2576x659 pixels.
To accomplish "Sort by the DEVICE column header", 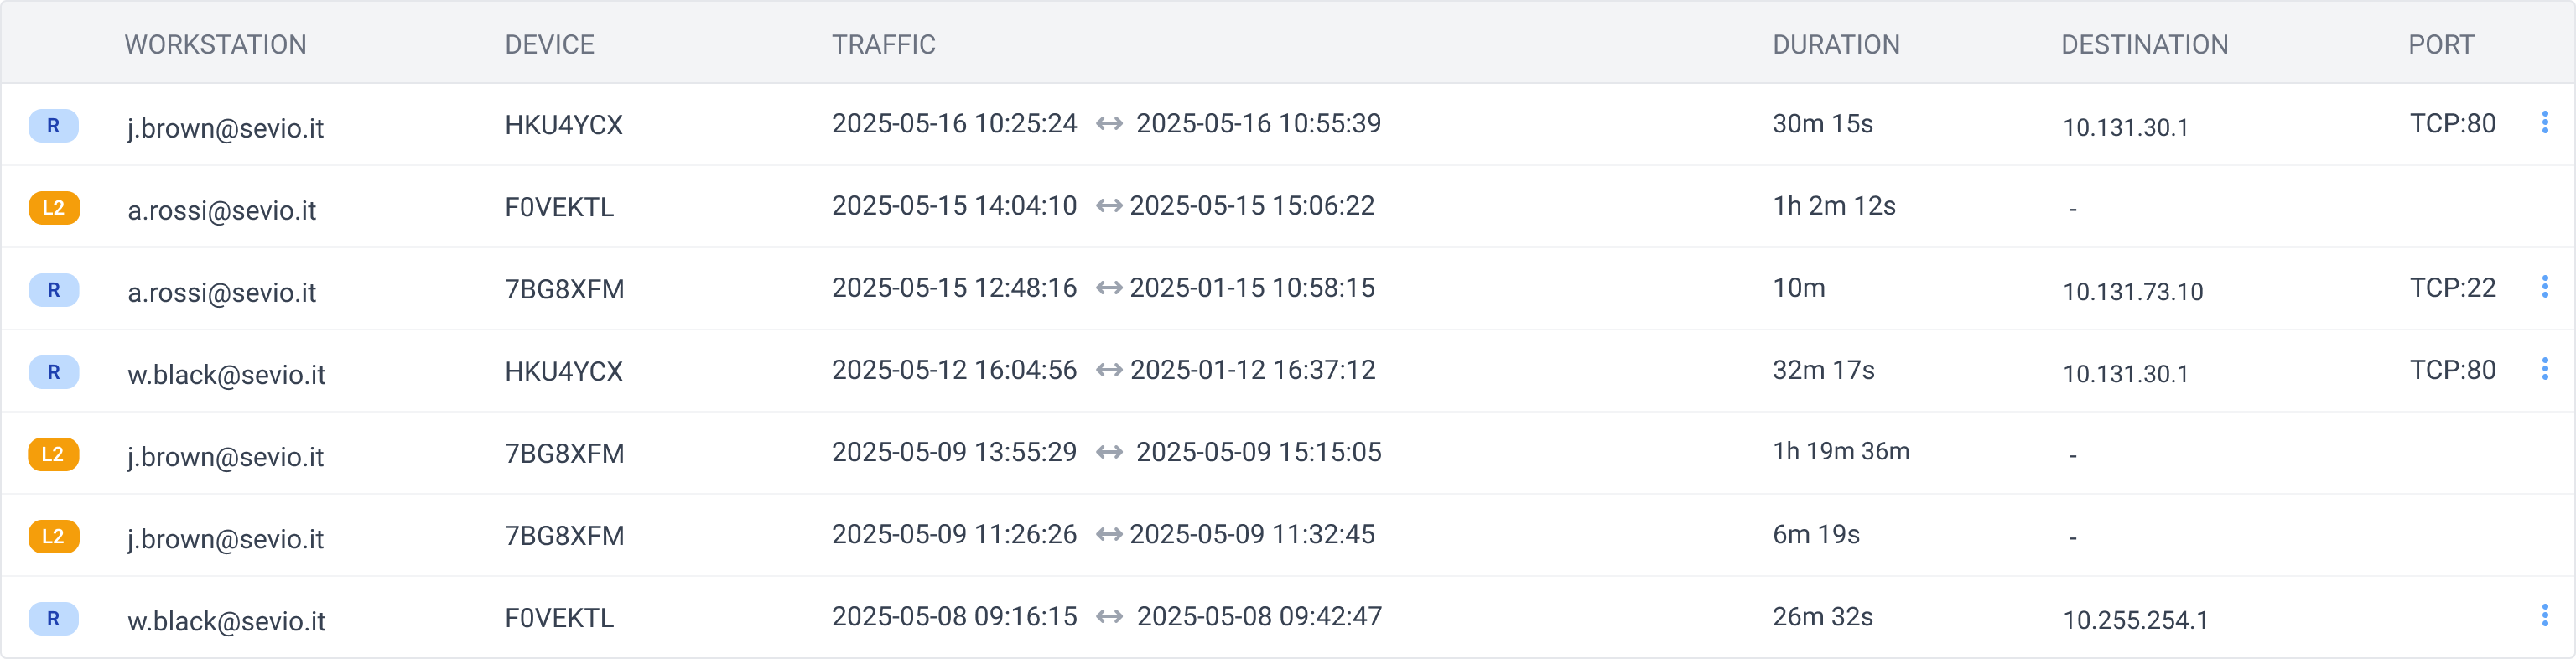I will (549, 45).
